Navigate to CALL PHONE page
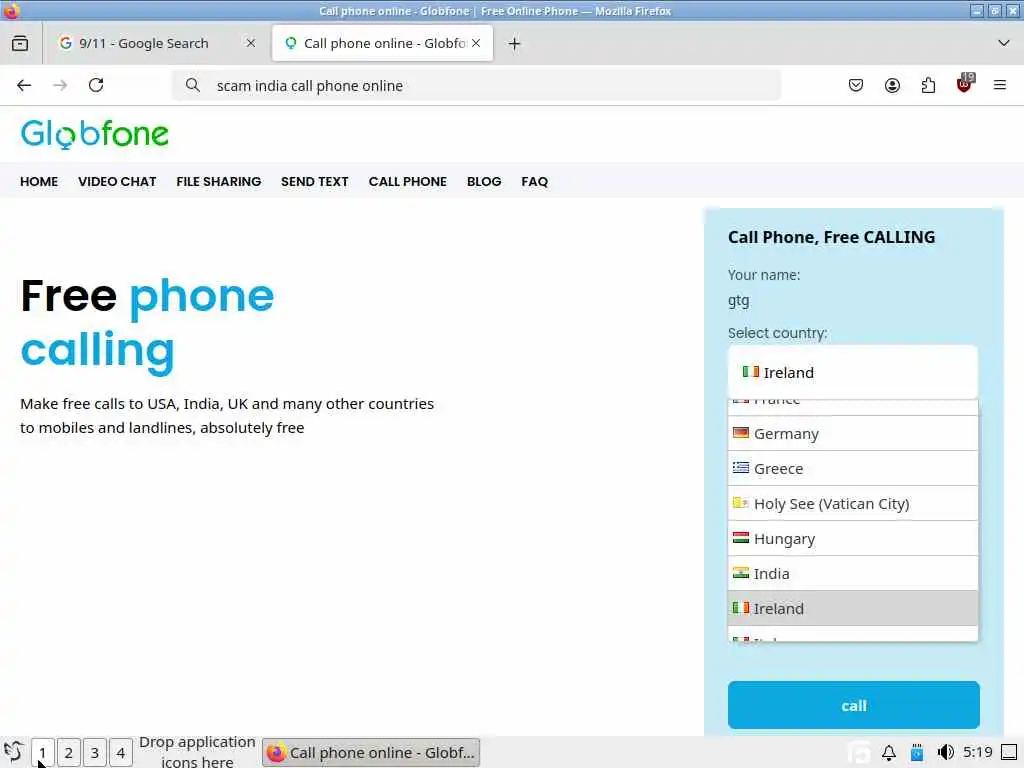 click(408, 182)
